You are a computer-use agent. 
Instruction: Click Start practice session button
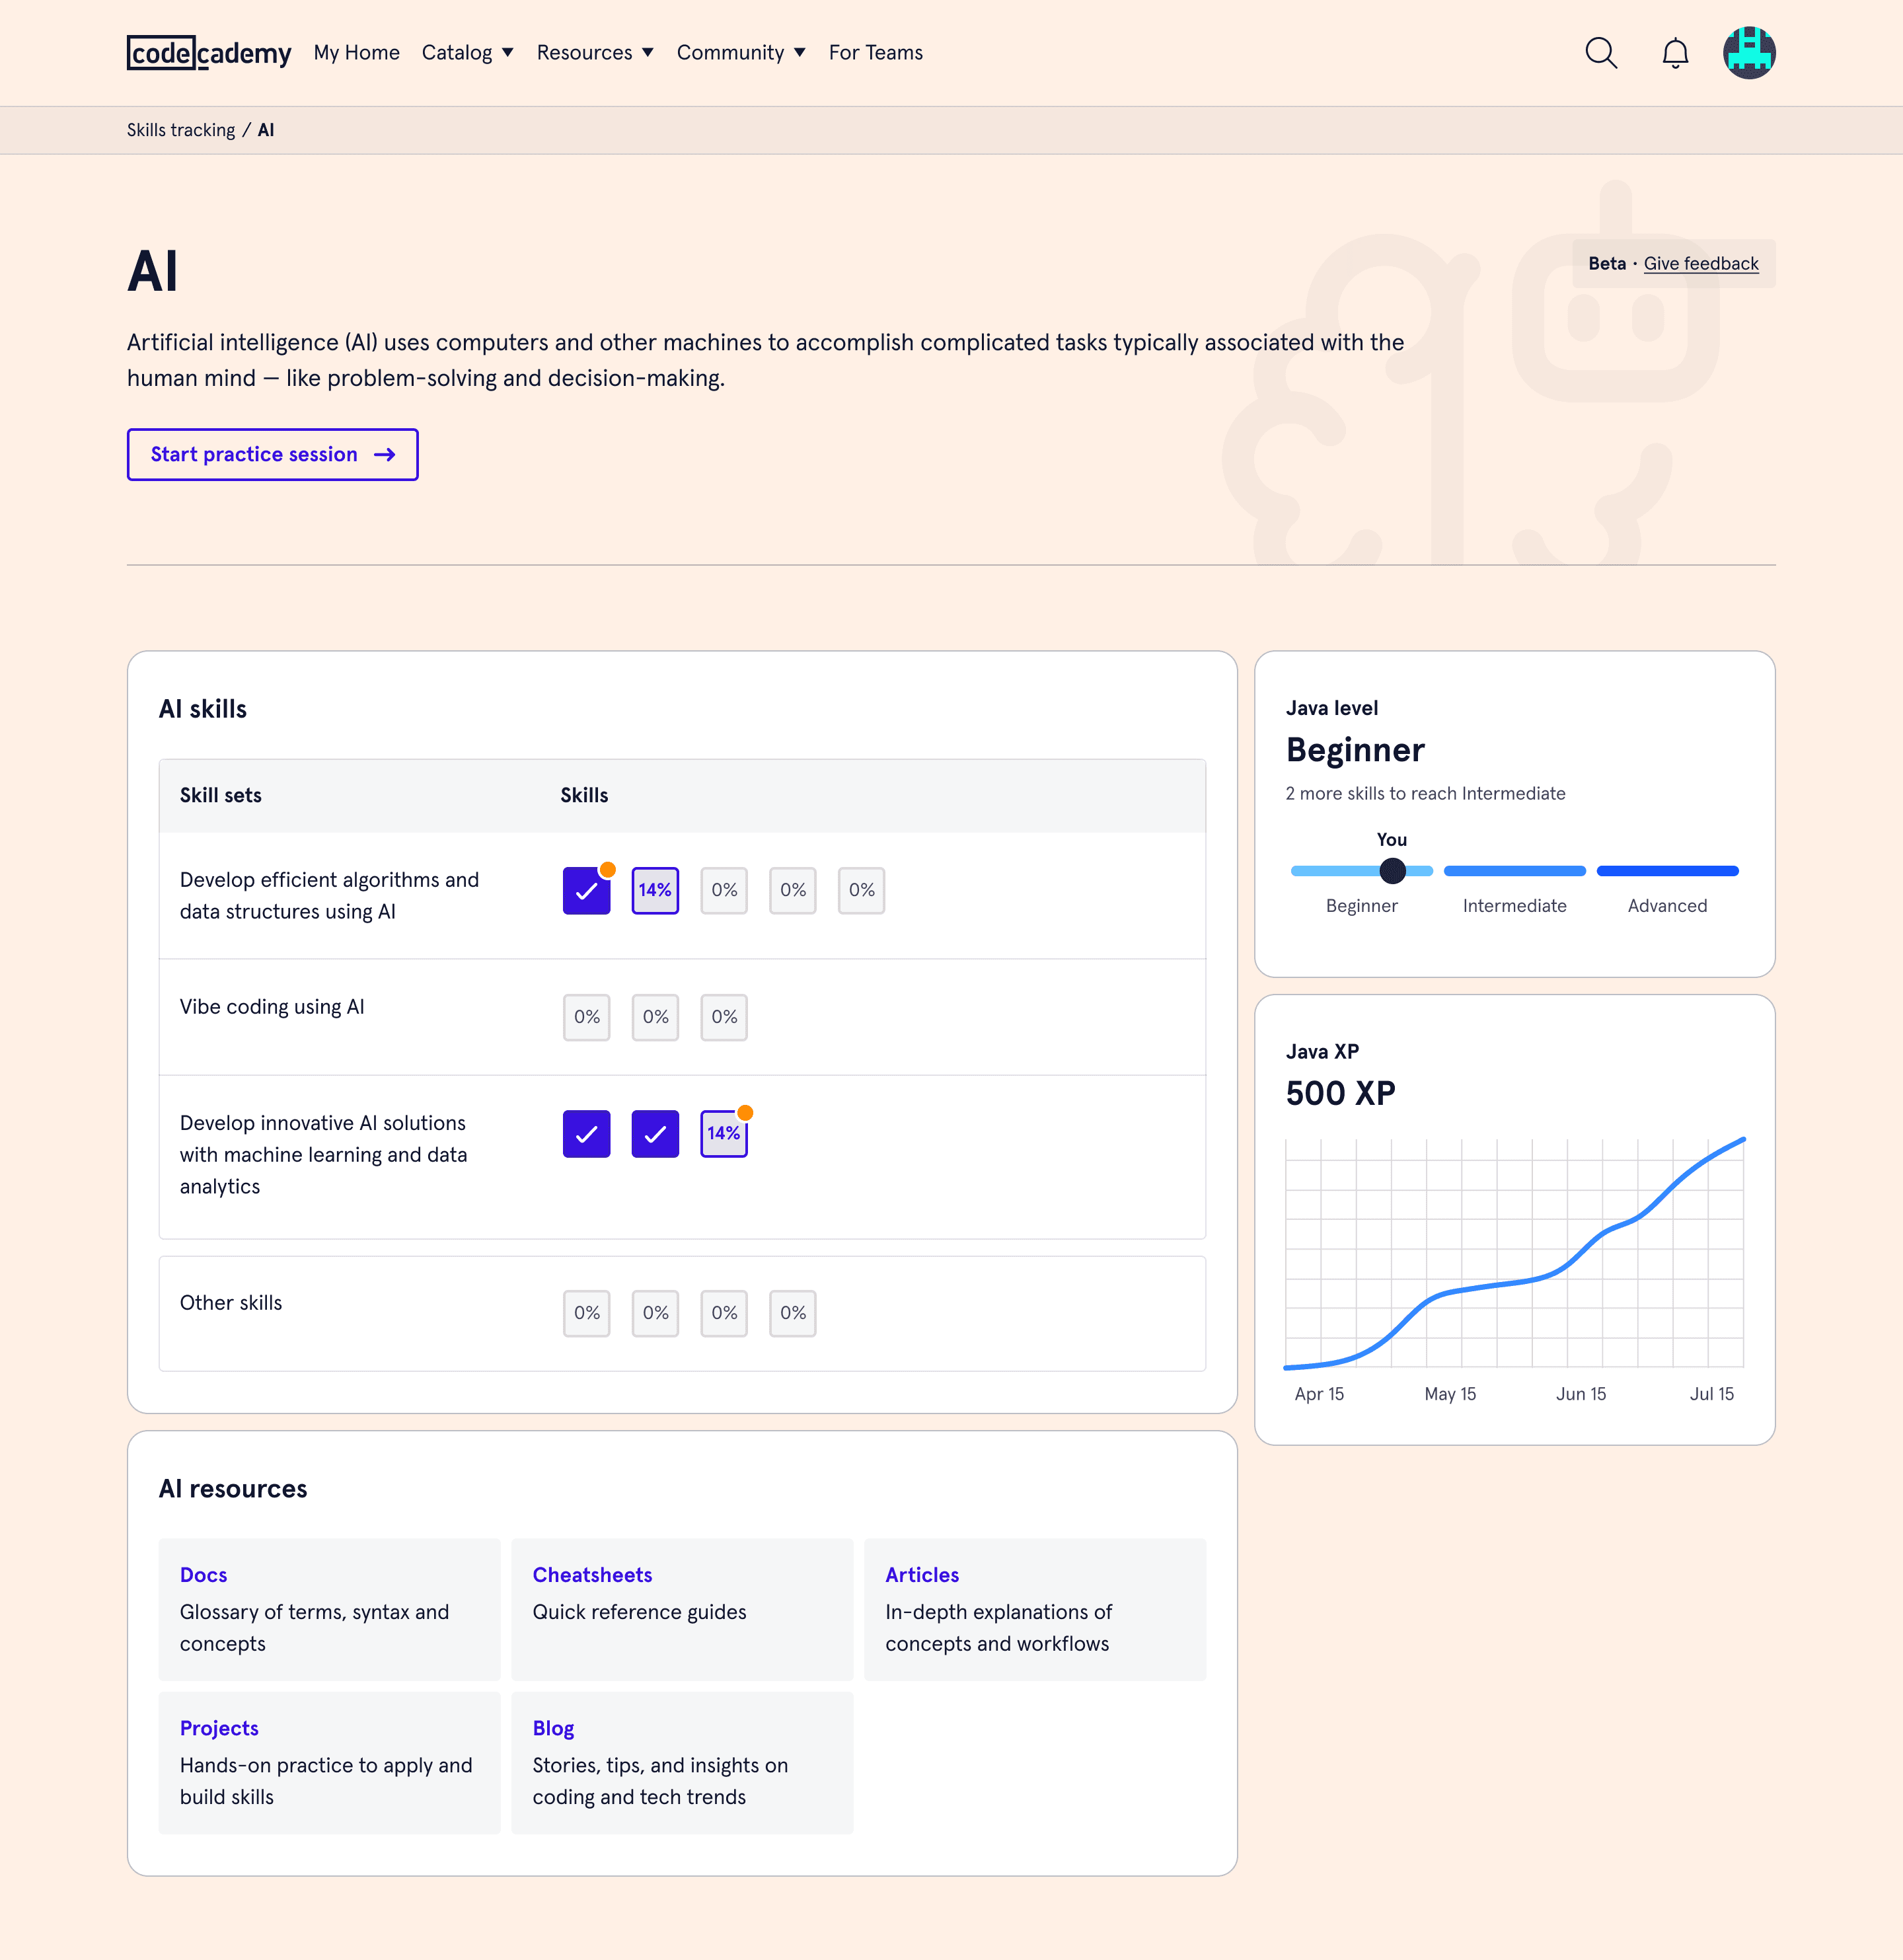tap(273, 455)
